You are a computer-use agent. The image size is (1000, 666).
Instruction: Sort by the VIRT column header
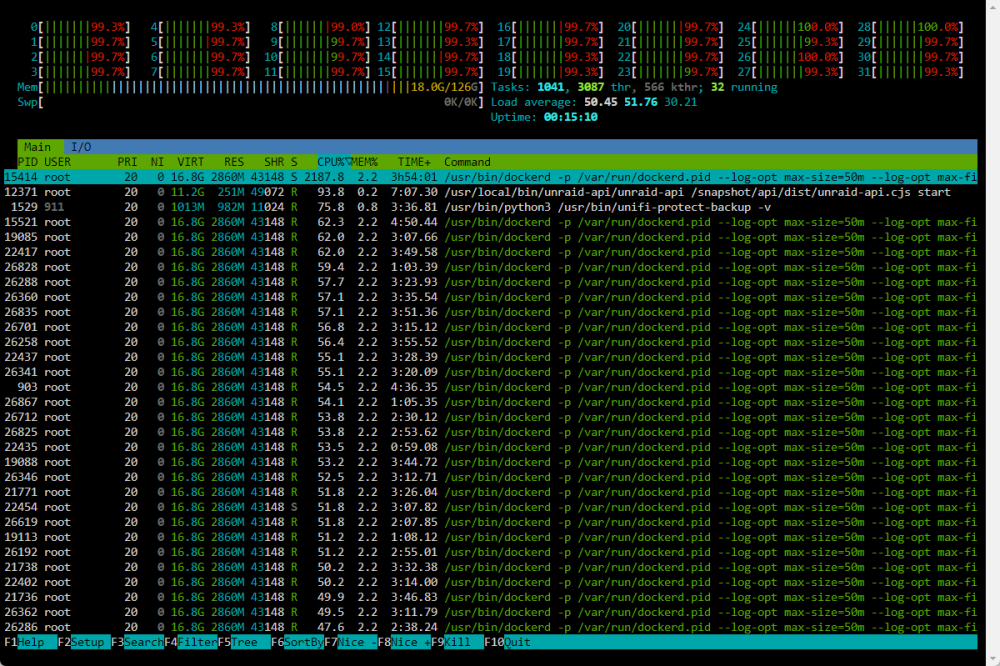(x=191, y=162)
